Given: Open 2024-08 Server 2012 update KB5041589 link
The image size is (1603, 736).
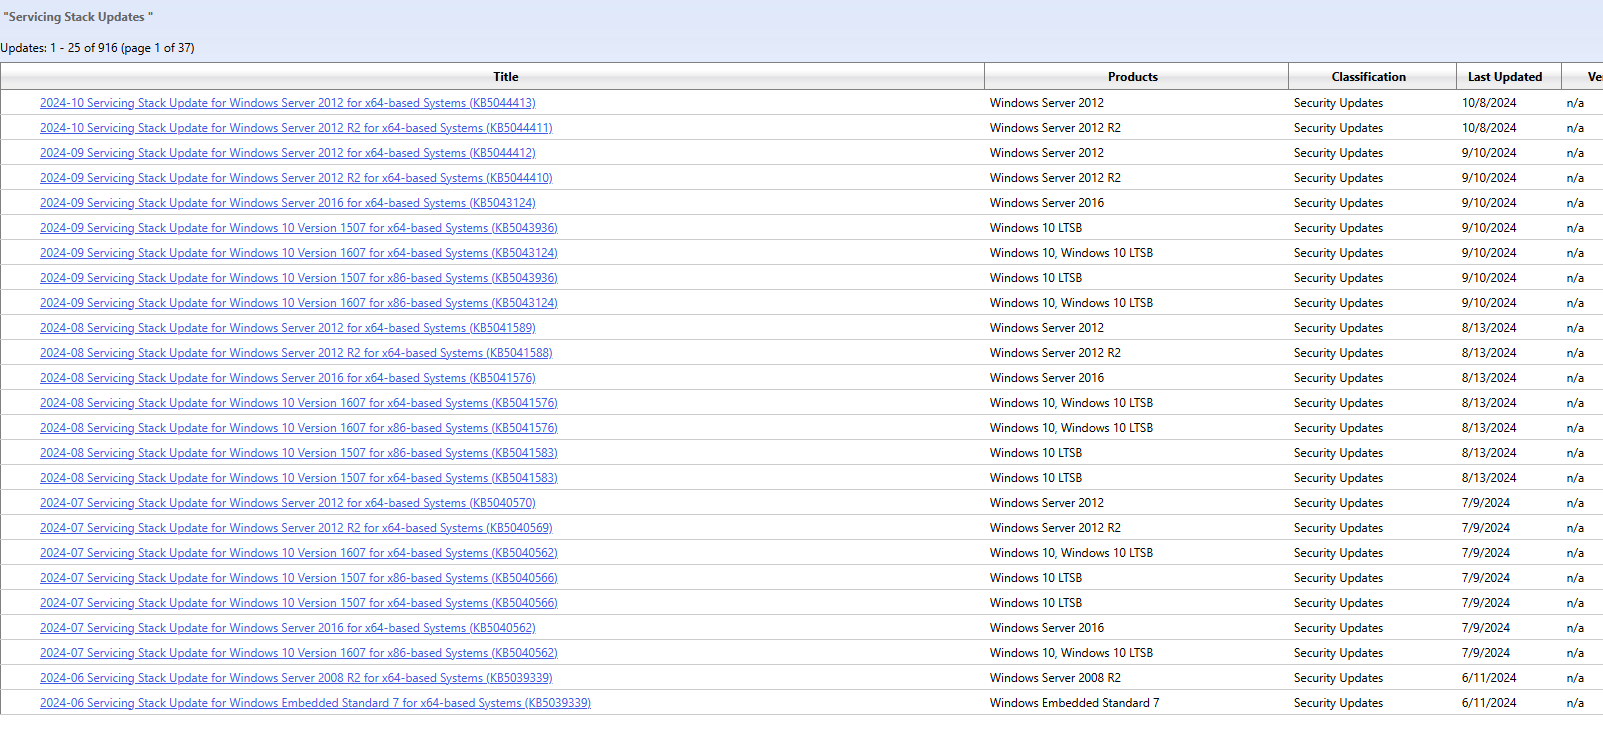Looking at the screenshot, I should point(288,328).
